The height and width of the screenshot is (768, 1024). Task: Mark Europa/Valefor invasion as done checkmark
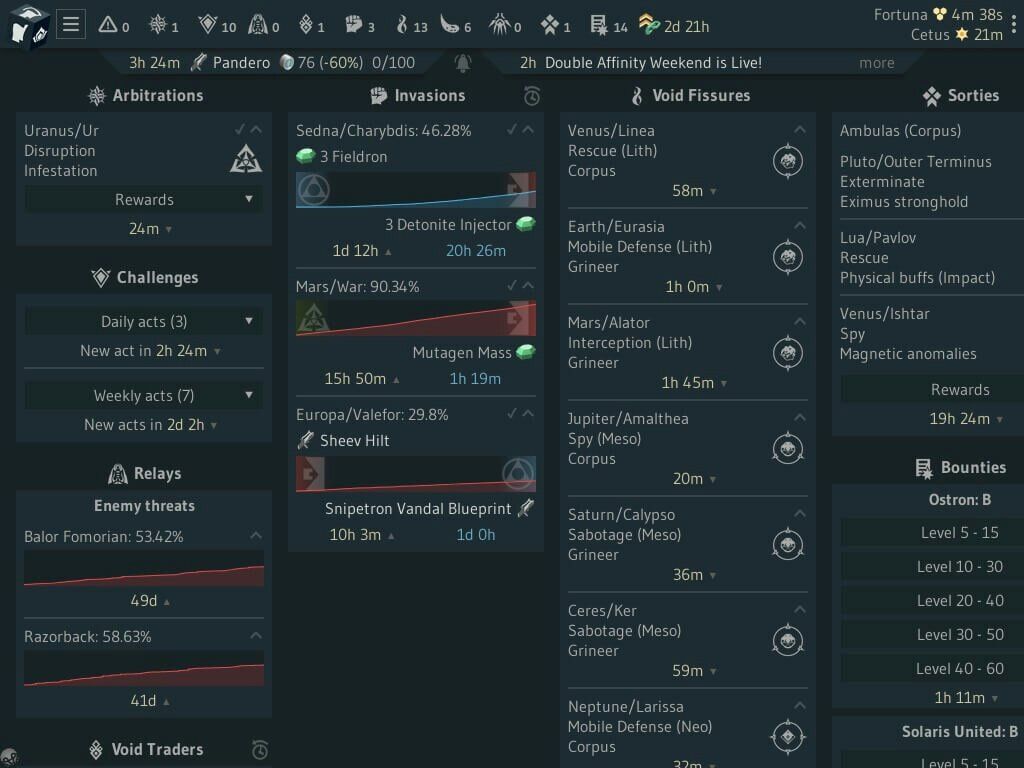[x=511, y=413]
